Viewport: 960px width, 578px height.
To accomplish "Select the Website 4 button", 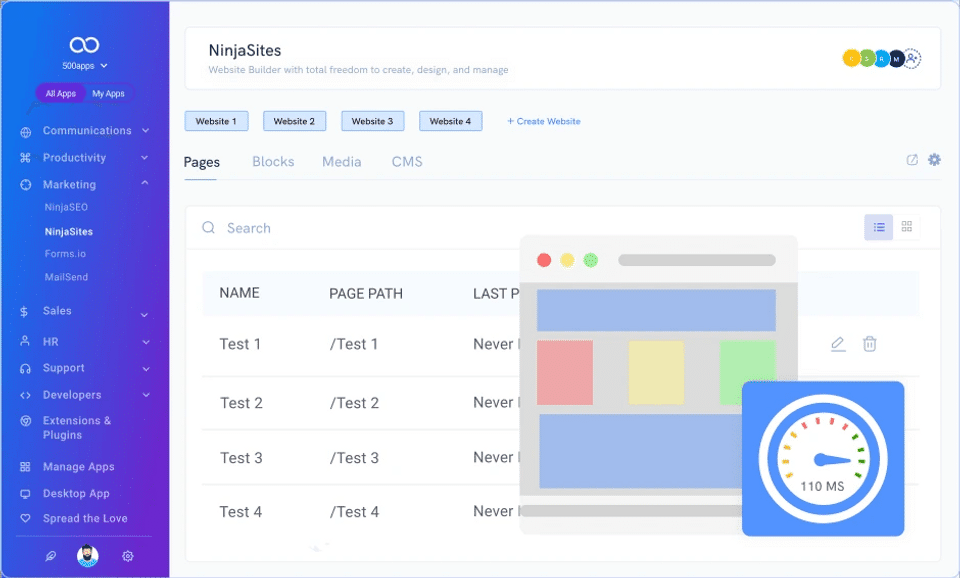I will [x=451, y=121].
